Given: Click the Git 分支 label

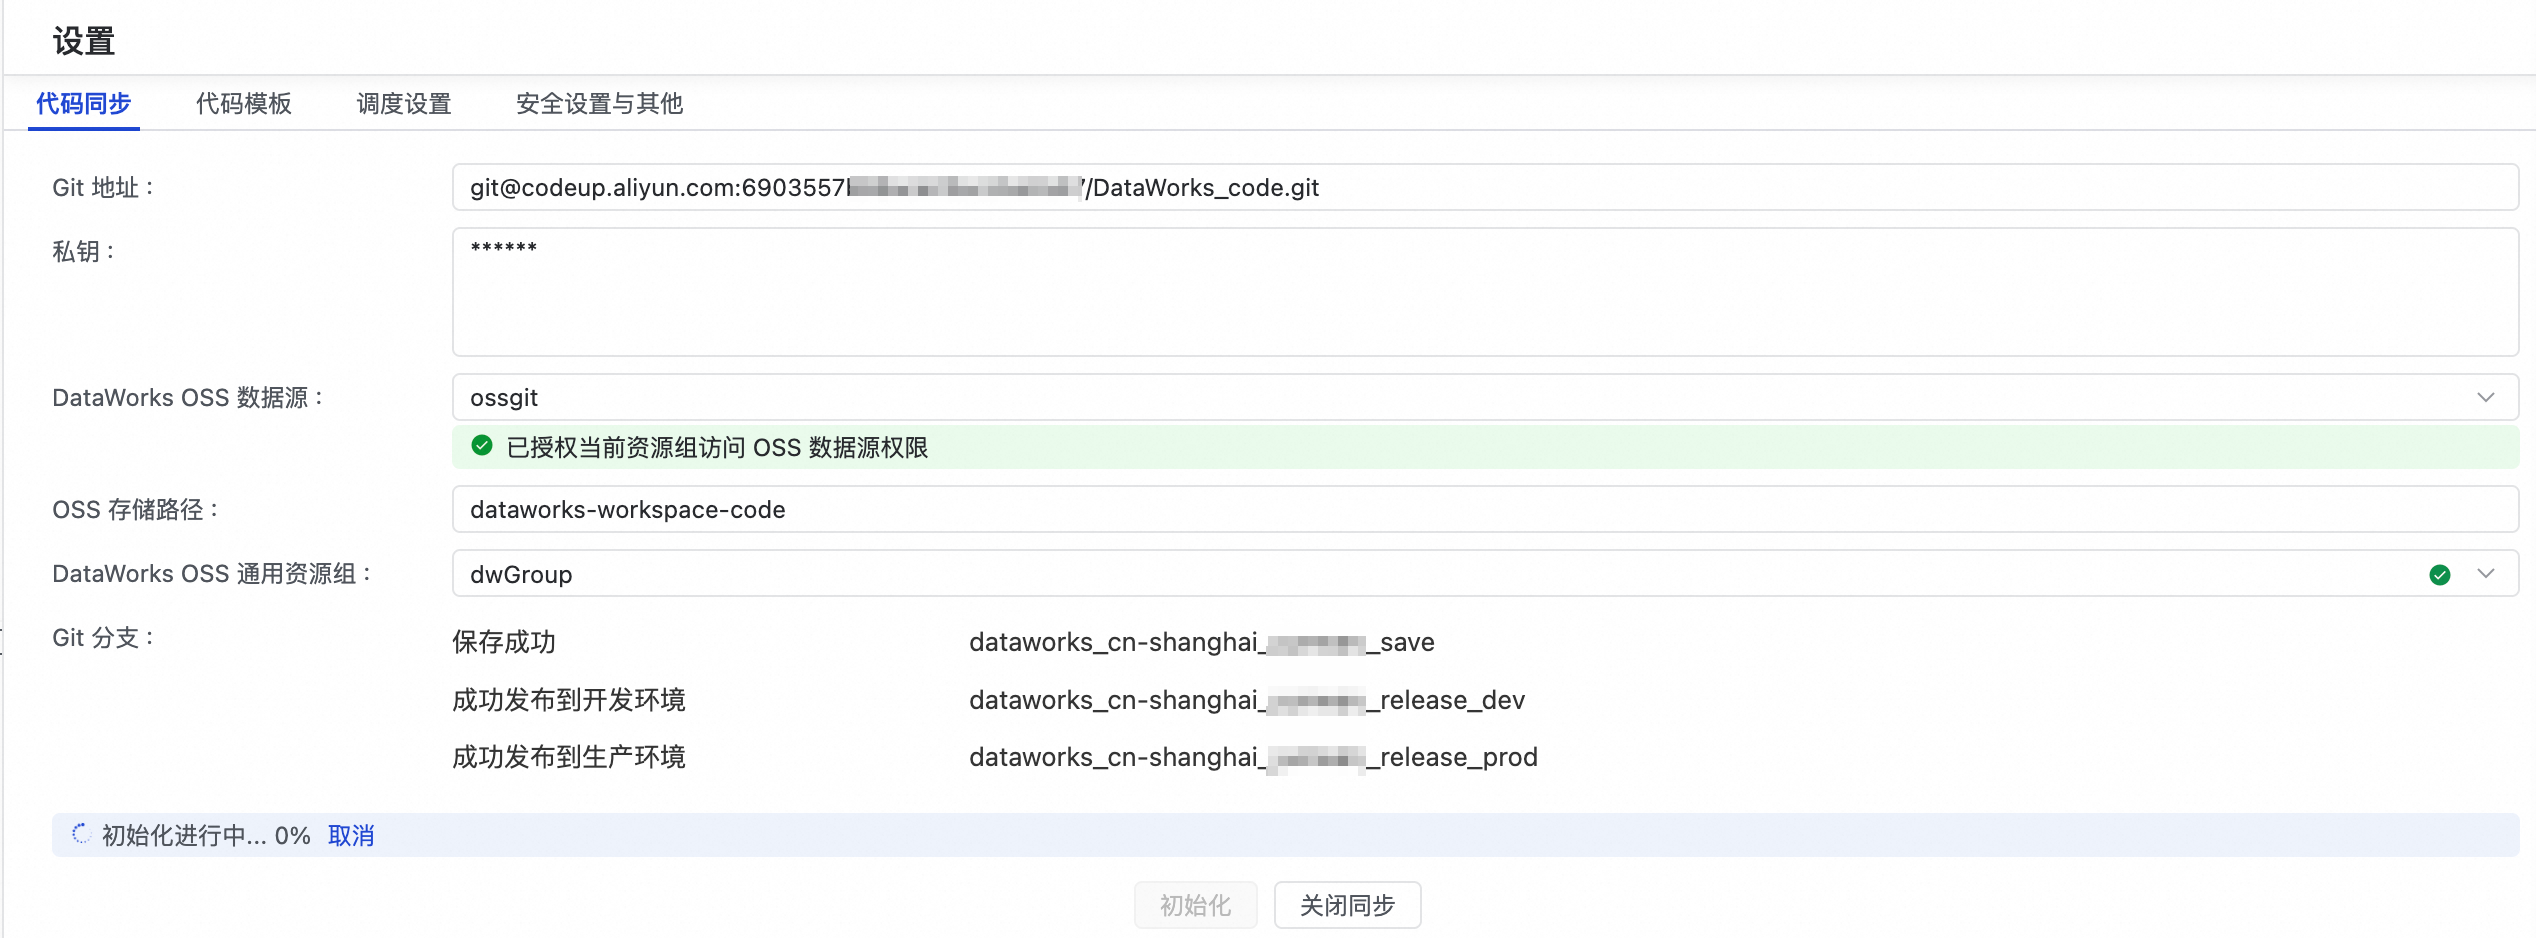Looking at the screenshot, I should click(103, 638).
